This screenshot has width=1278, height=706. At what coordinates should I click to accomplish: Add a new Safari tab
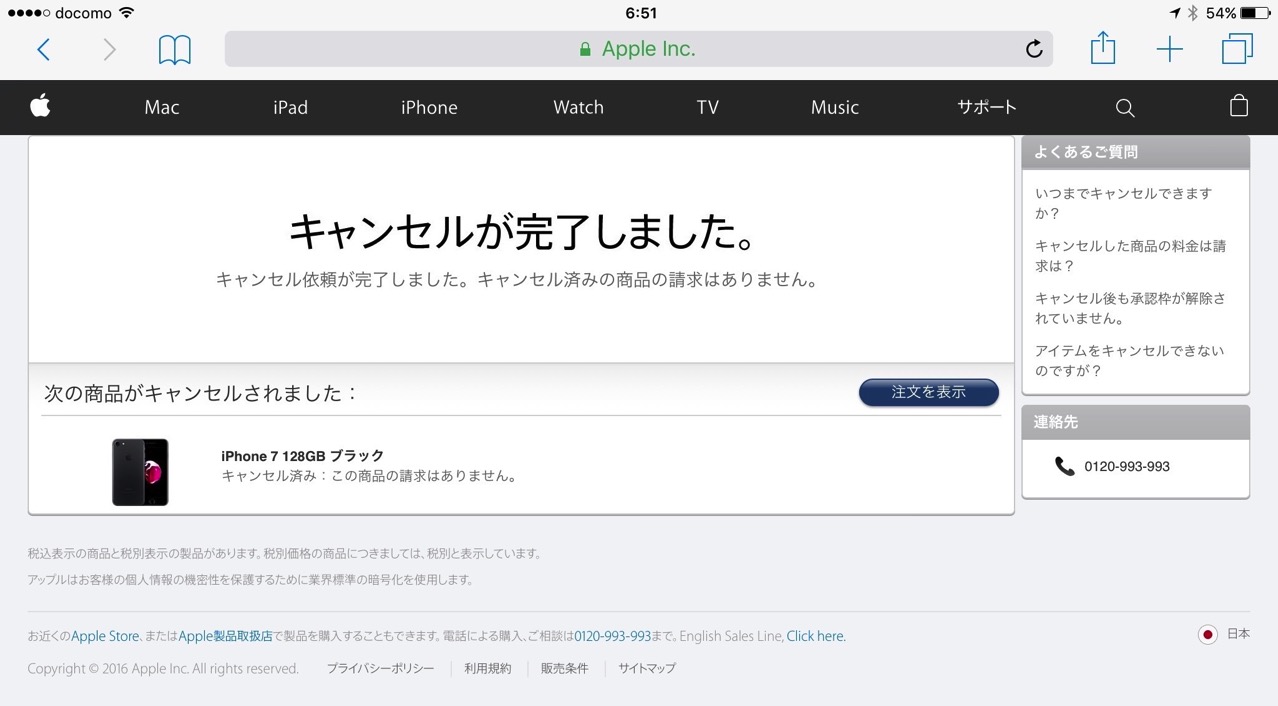1169,49
